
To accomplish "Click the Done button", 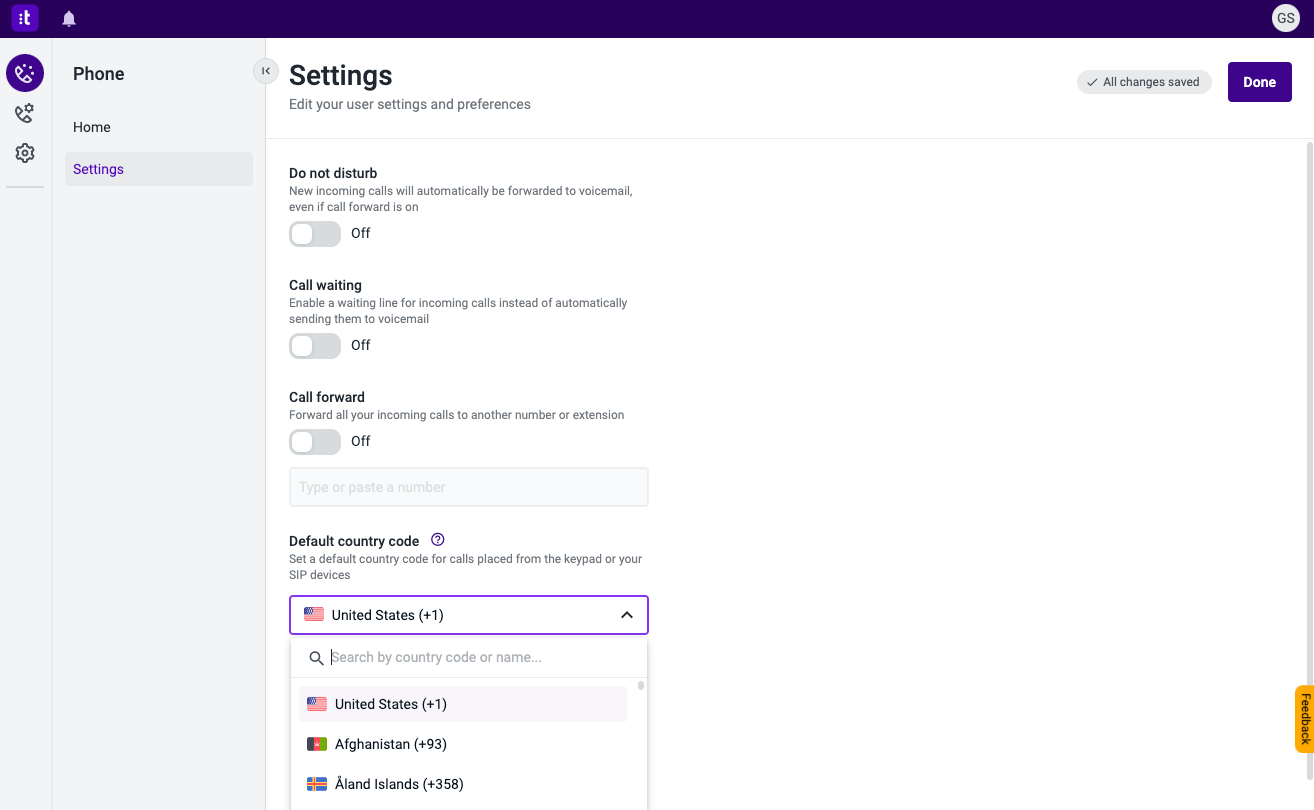I will click(x=1259, y=81).
